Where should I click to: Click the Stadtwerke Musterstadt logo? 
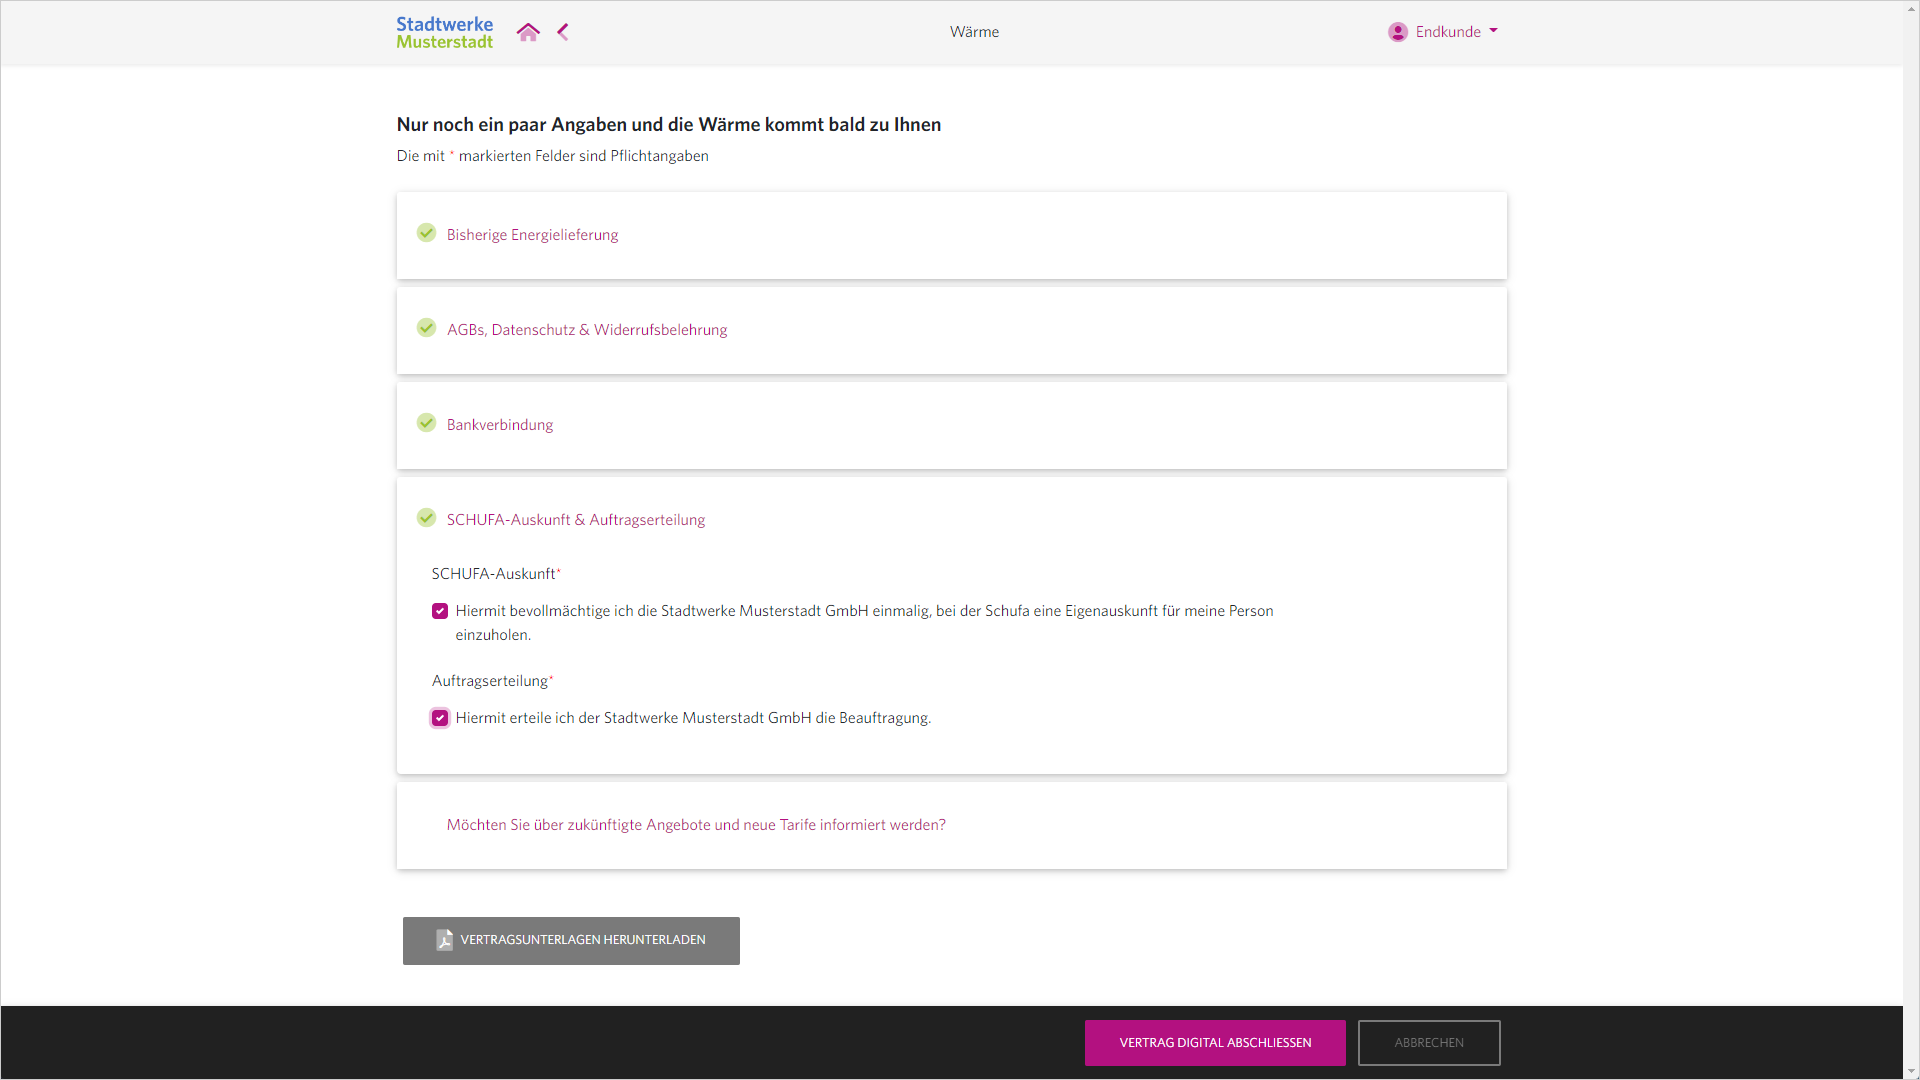click(x=445, y=32)
